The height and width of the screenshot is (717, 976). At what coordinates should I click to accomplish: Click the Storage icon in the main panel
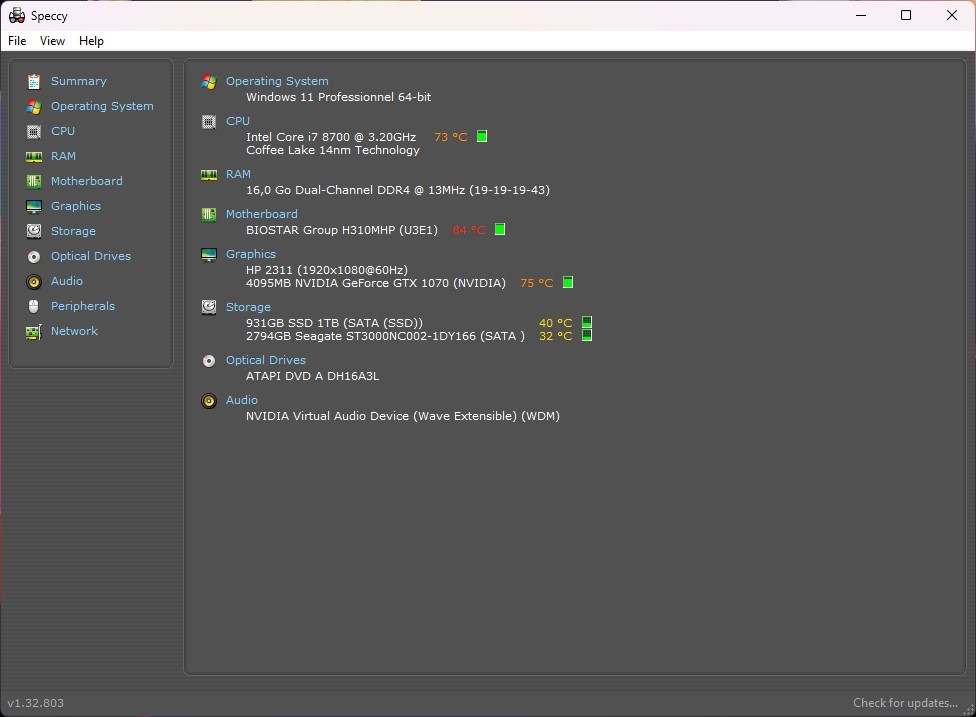pos(209,307)
